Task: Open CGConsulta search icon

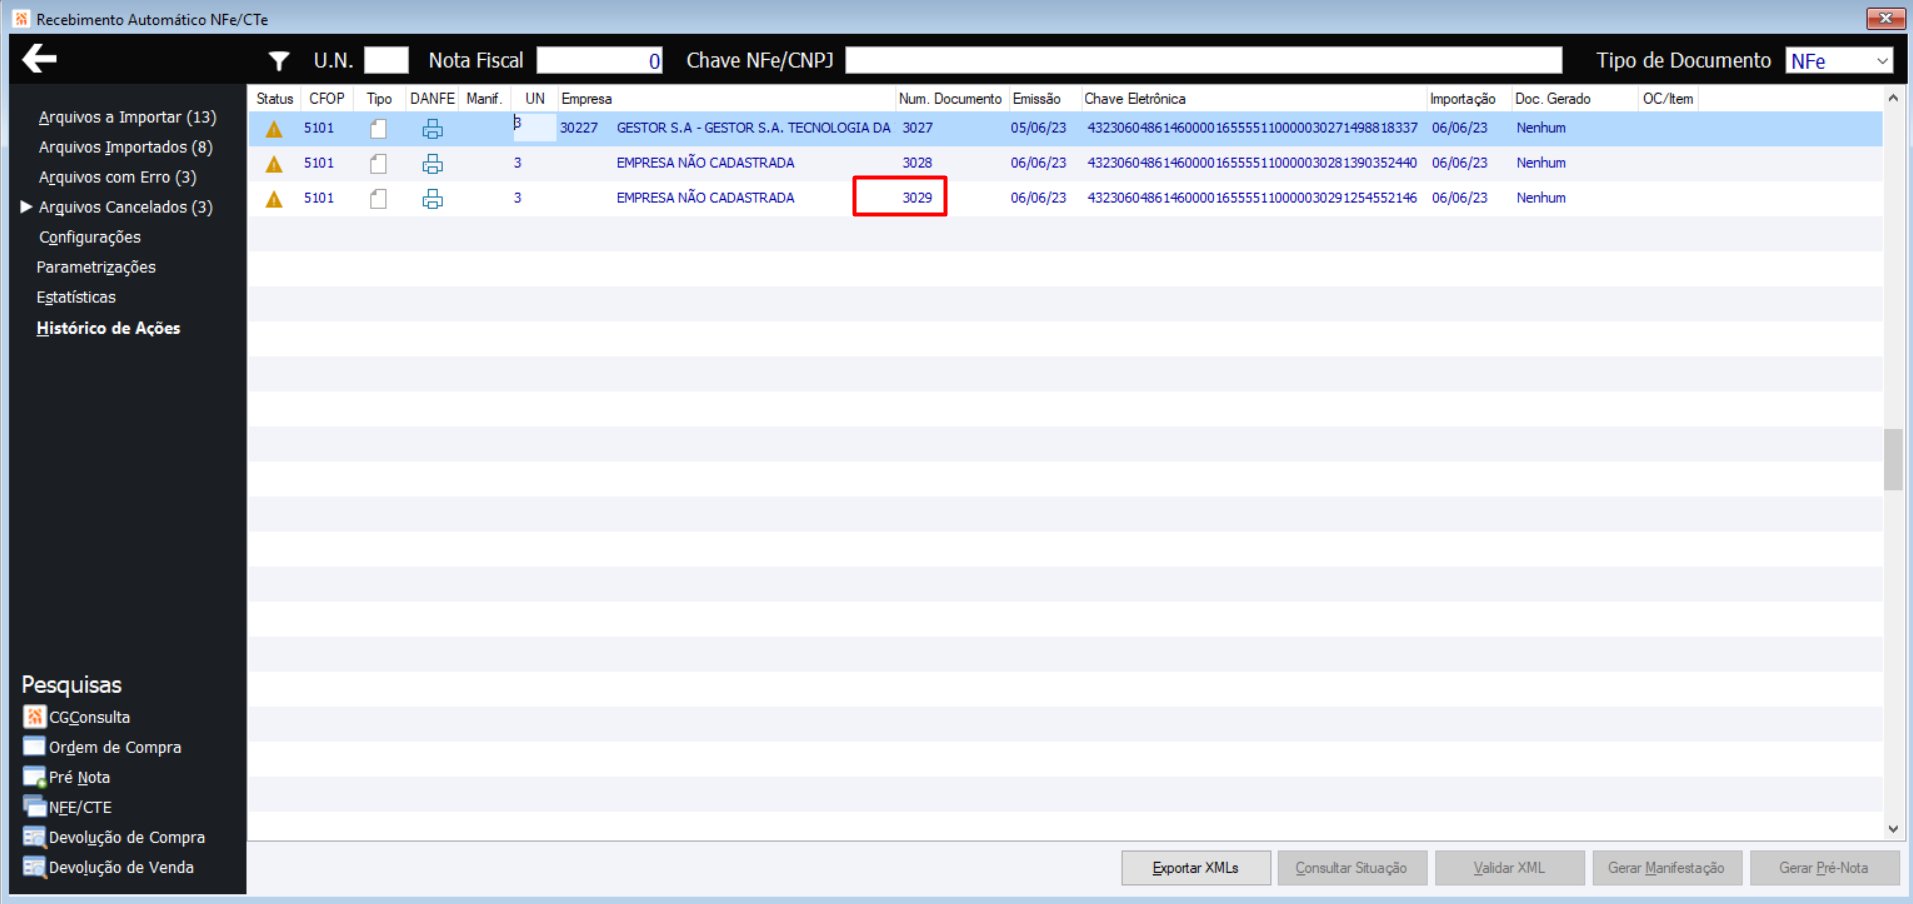Action: tap(34, 716)
